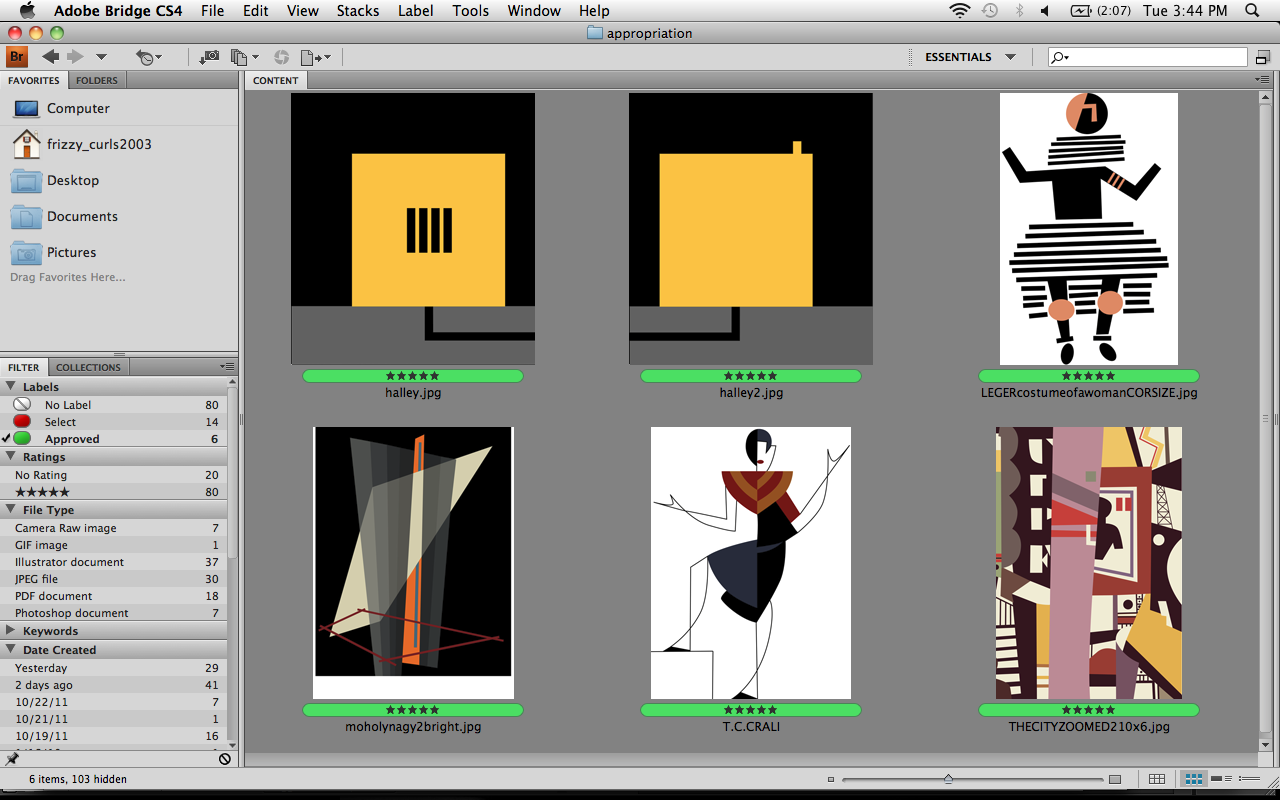Click the keep-filter pushpin icon
1280x800 pixels.
12,759
